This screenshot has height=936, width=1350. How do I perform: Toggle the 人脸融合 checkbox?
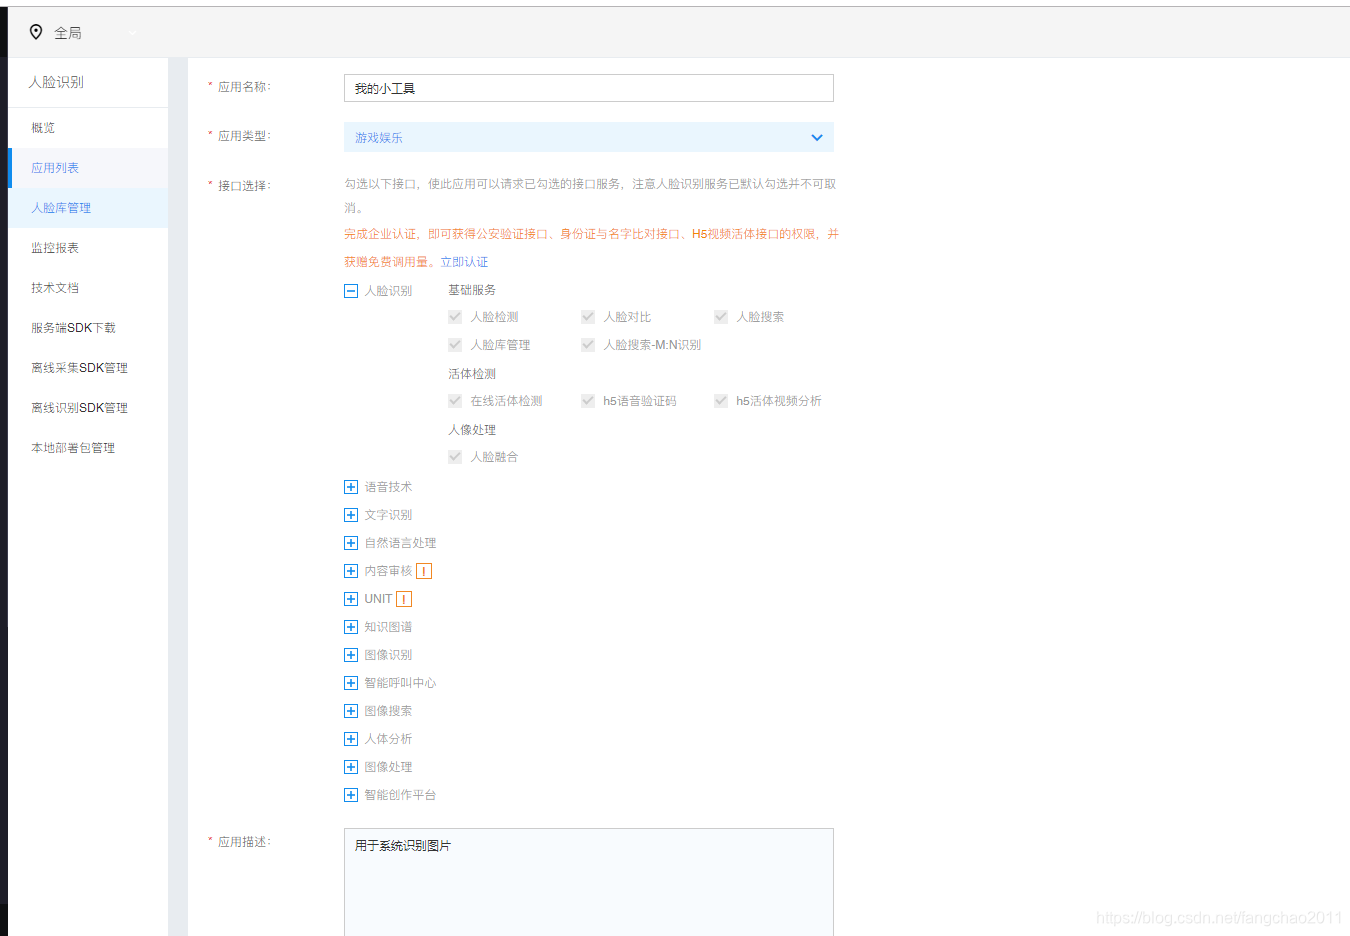(455, 456)
